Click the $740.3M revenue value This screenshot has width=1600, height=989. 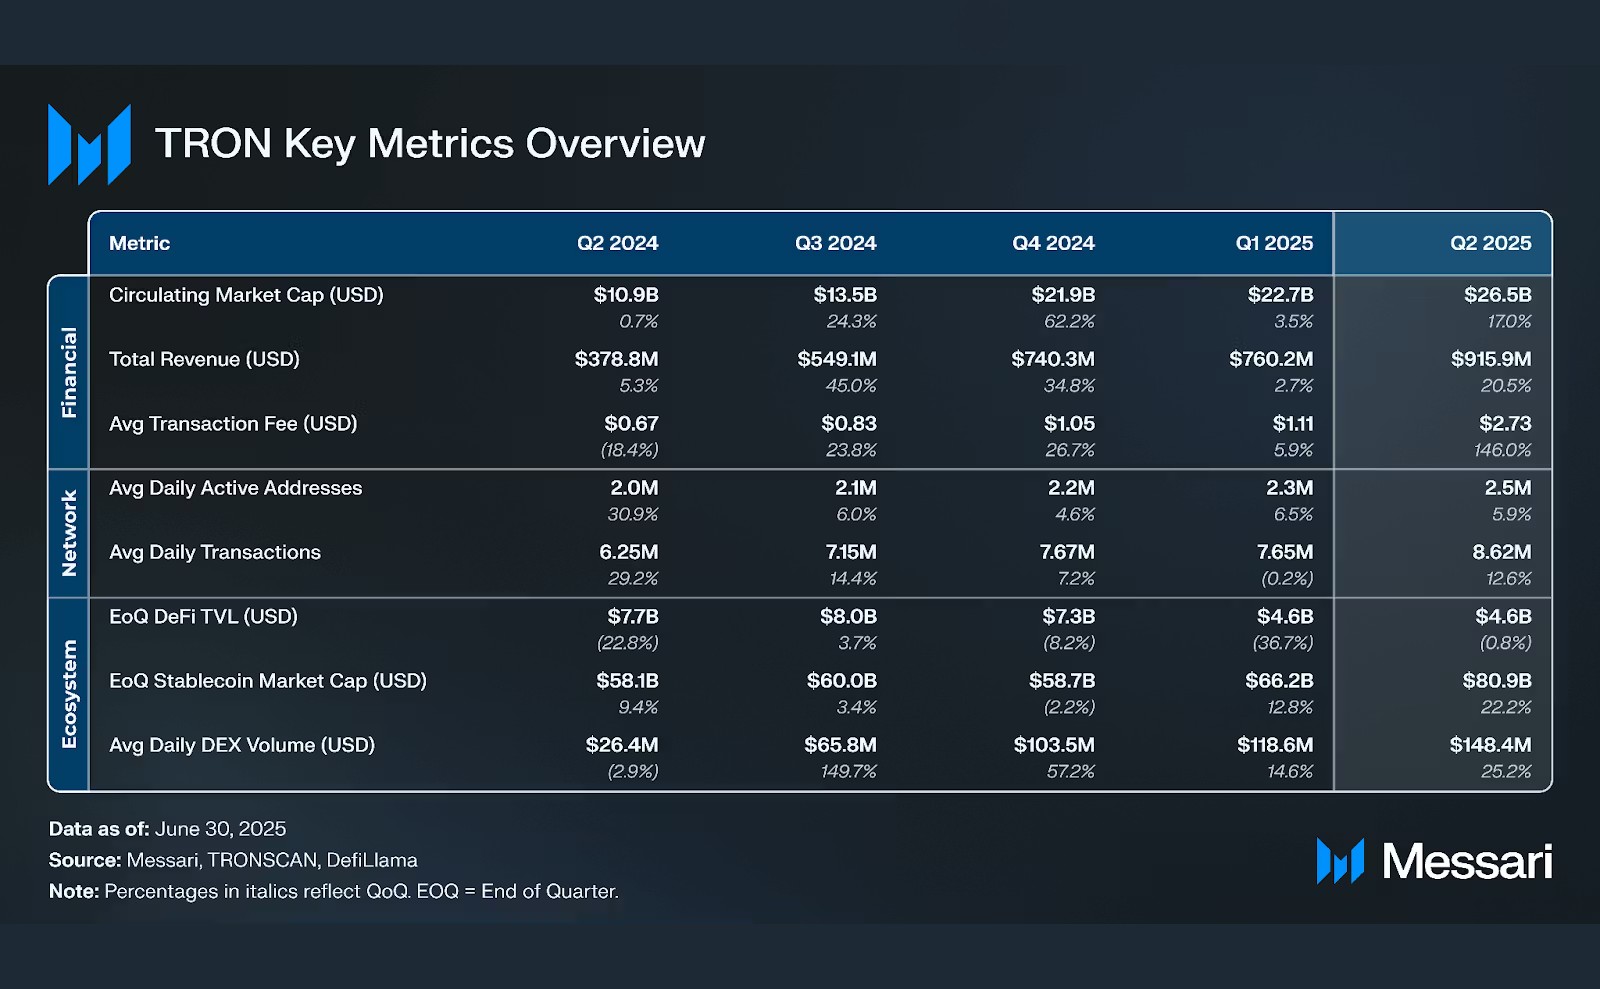1053,359
